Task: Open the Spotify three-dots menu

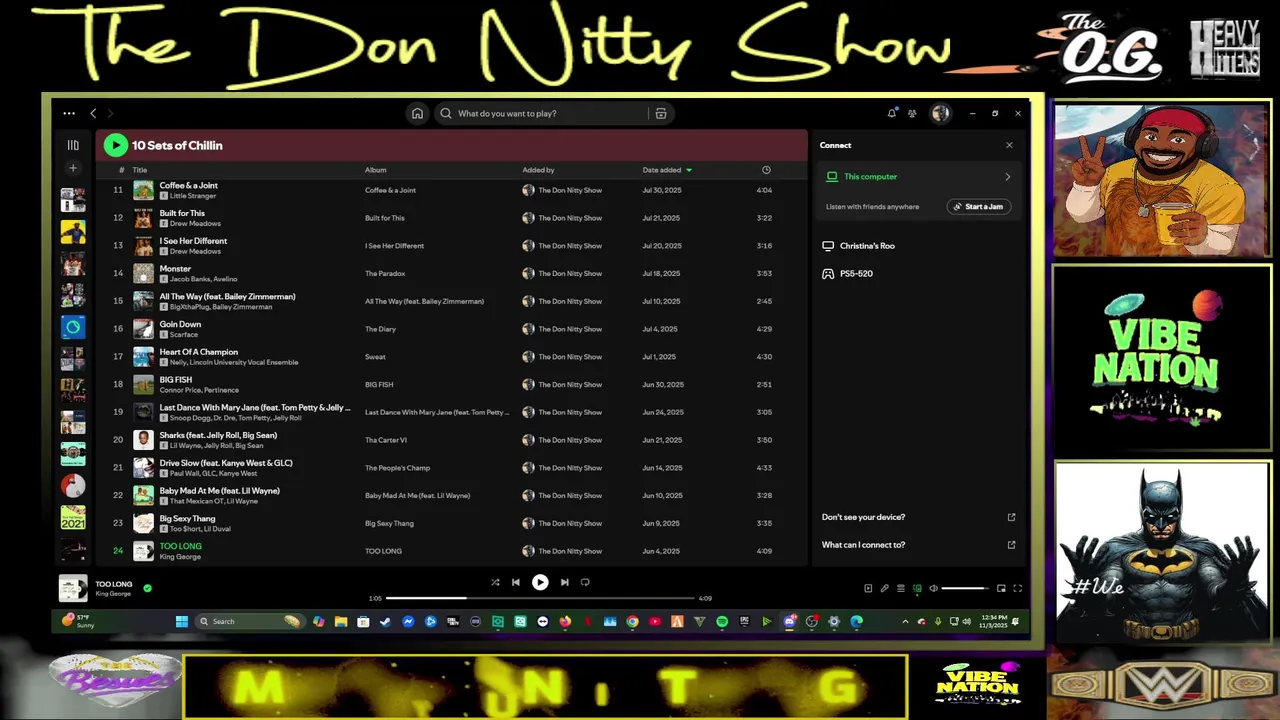Action: click(x=69, y=113)
